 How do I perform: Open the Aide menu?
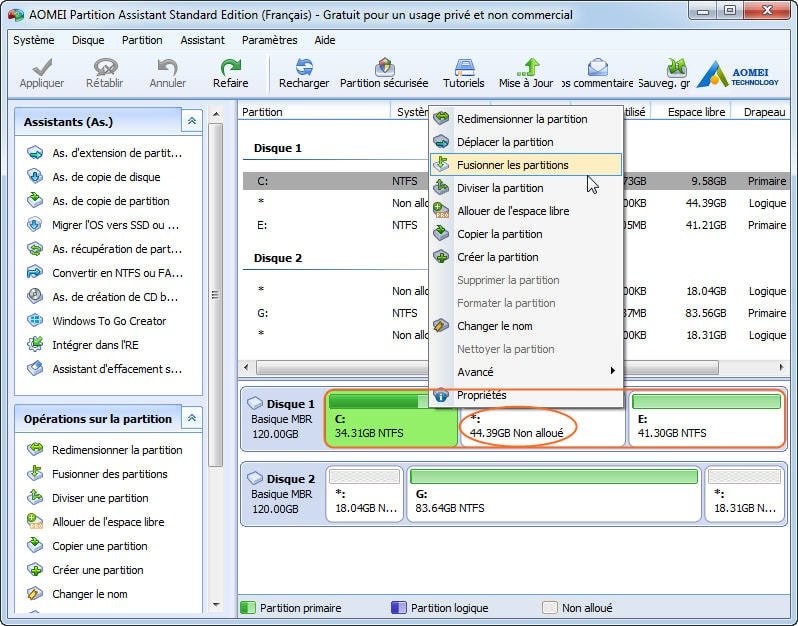coord(325,40)
